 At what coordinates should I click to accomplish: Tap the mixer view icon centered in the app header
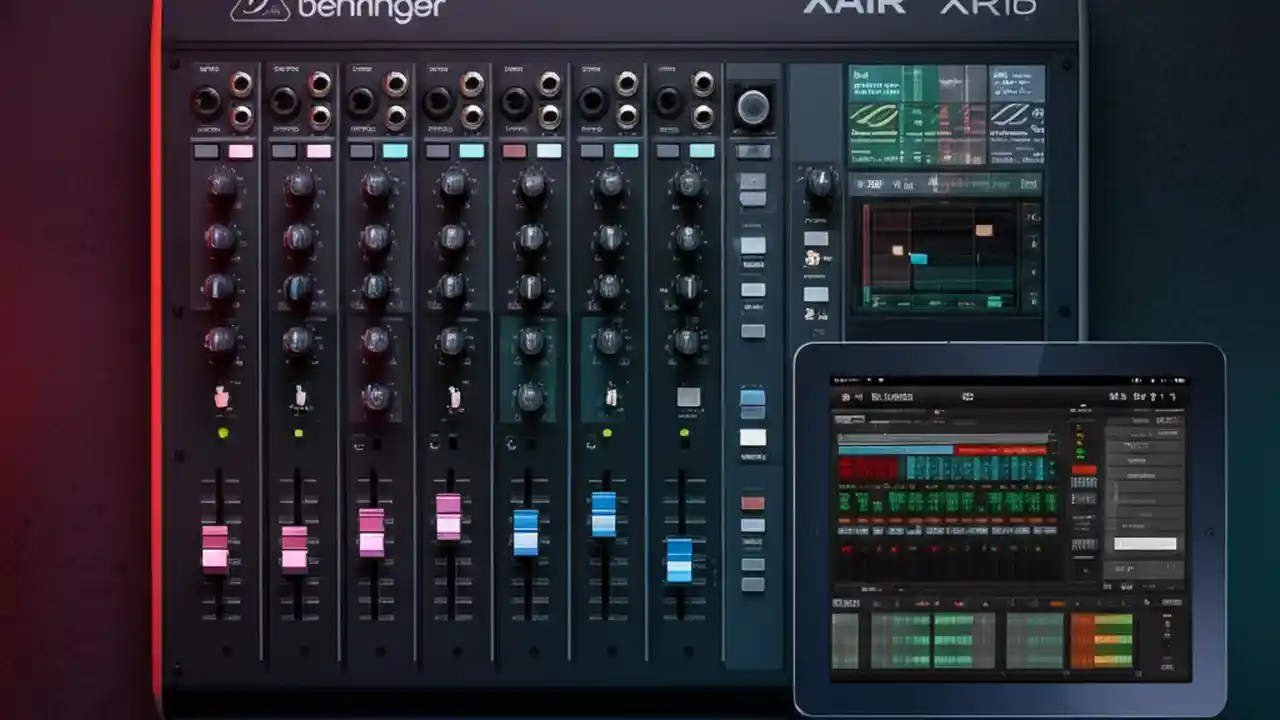(968, 397)
